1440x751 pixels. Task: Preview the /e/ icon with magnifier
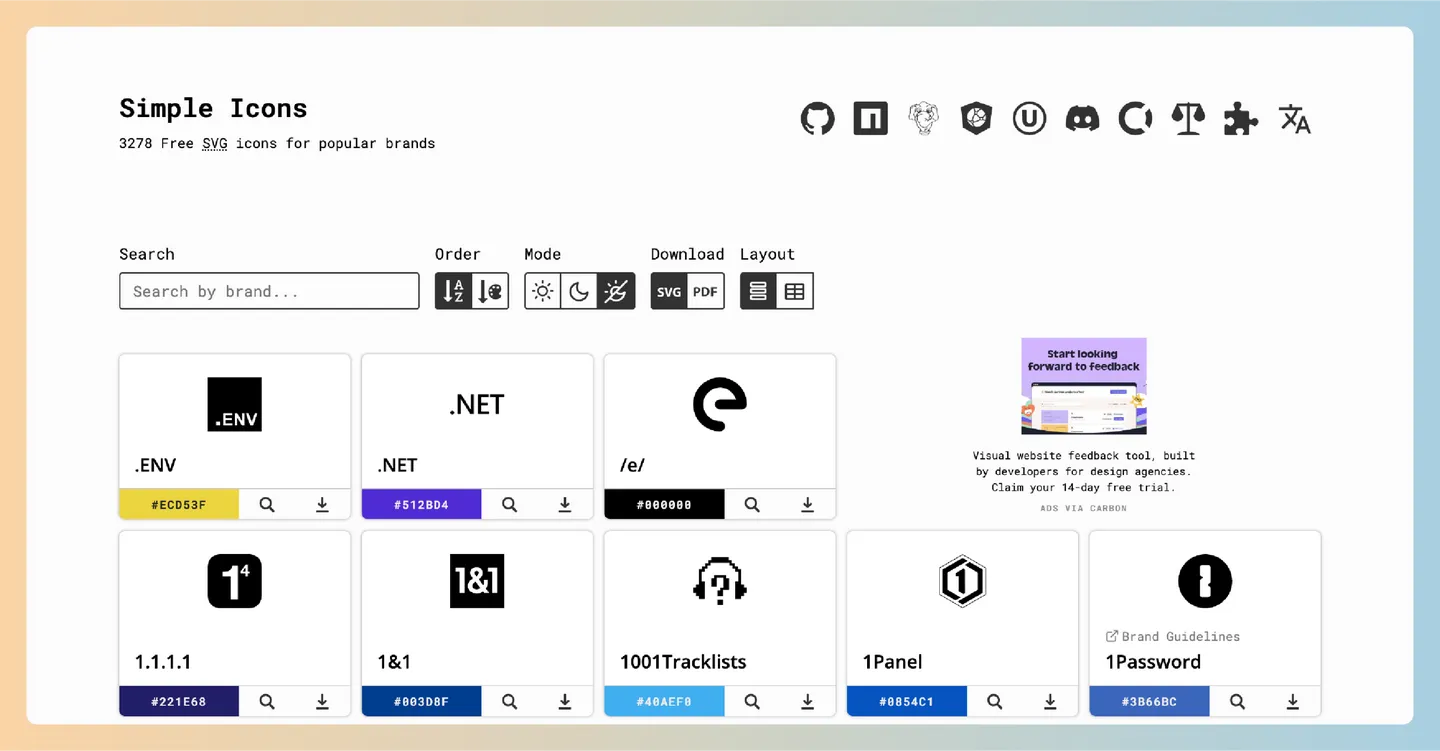[752, 505]
